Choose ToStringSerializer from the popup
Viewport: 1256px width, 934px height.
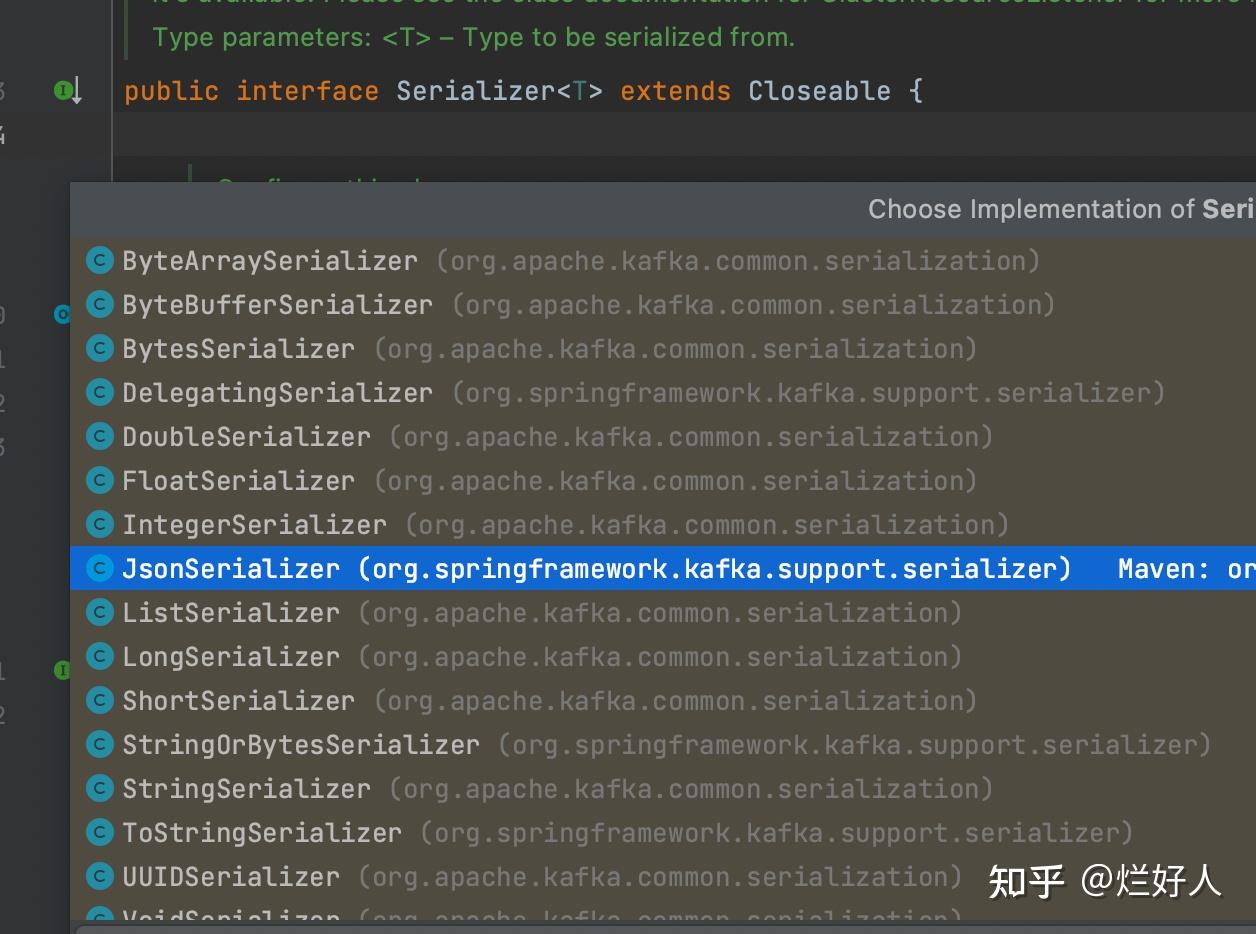262,833
